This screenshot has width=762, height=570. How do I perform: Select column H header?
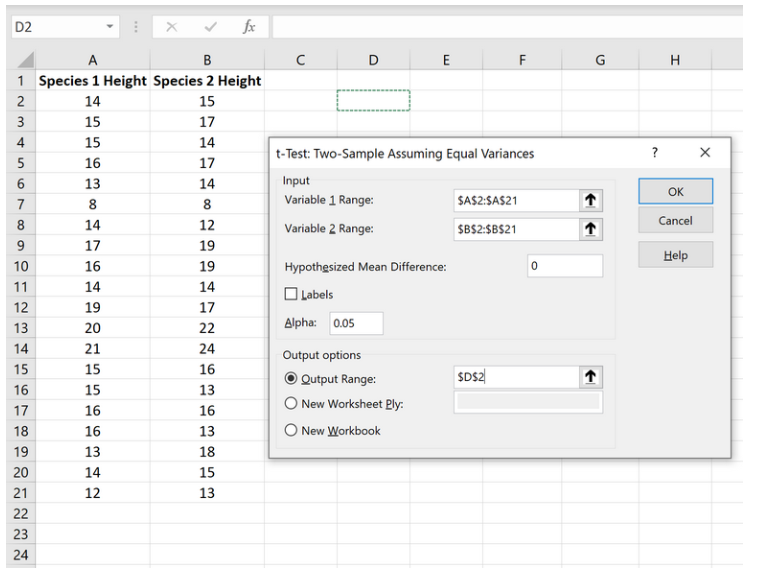click(x=675, y=60)
